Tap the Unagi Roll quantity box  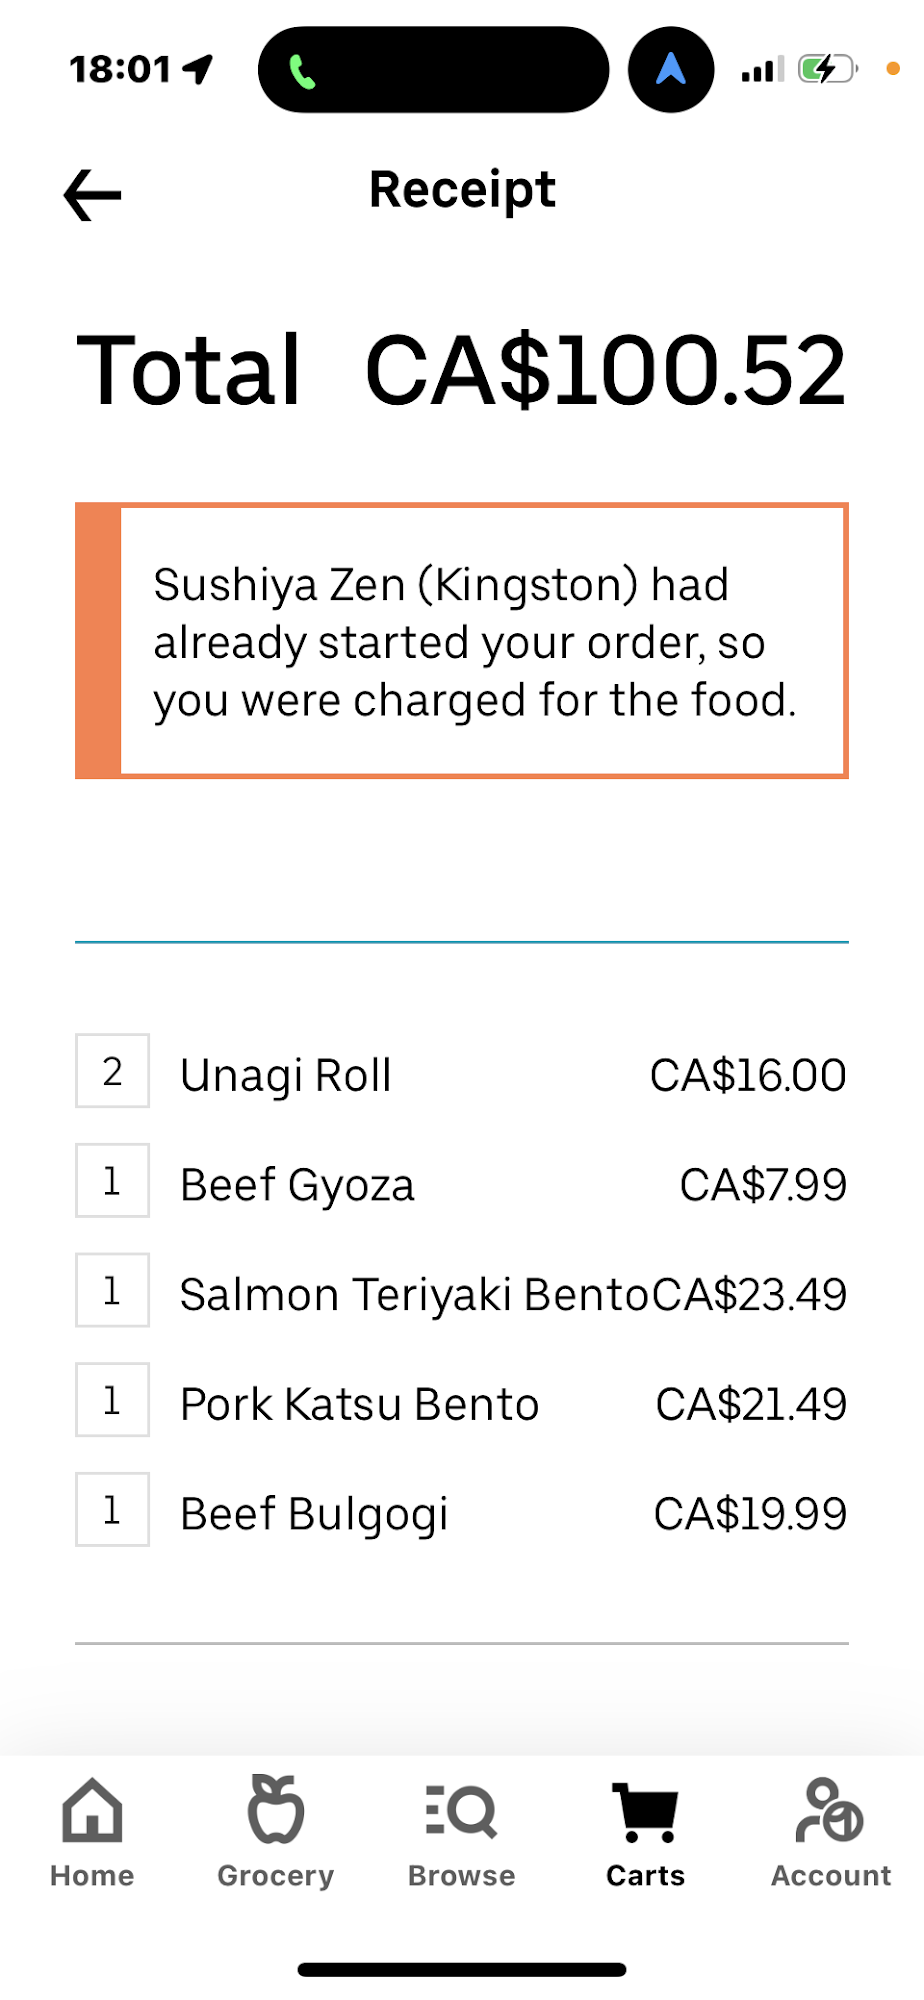[x=113, y=1071]
